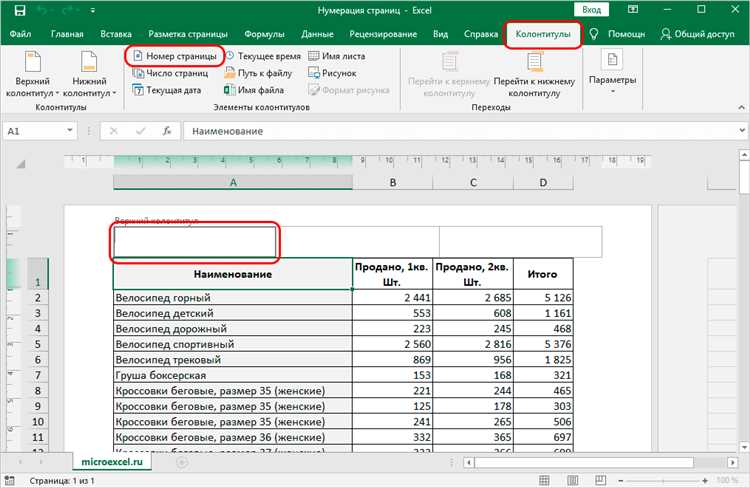Click the Вход sign-in button

[591, 10]
